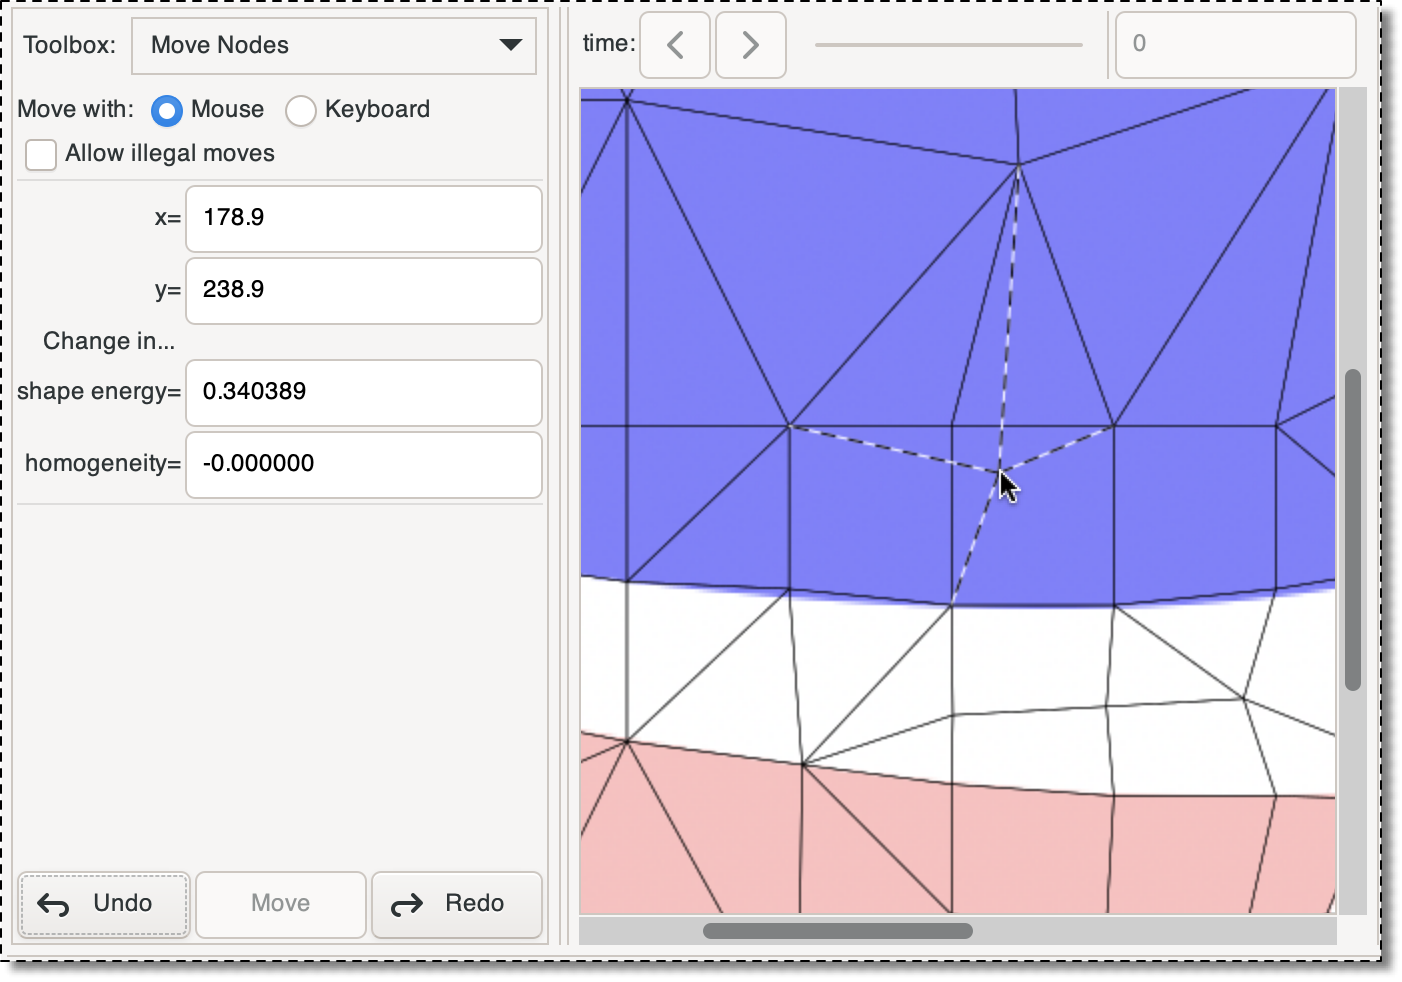The width and height of the screenshot is (1402, 982).
Task: Click the homogeneity value field
Action: point(364,464)
